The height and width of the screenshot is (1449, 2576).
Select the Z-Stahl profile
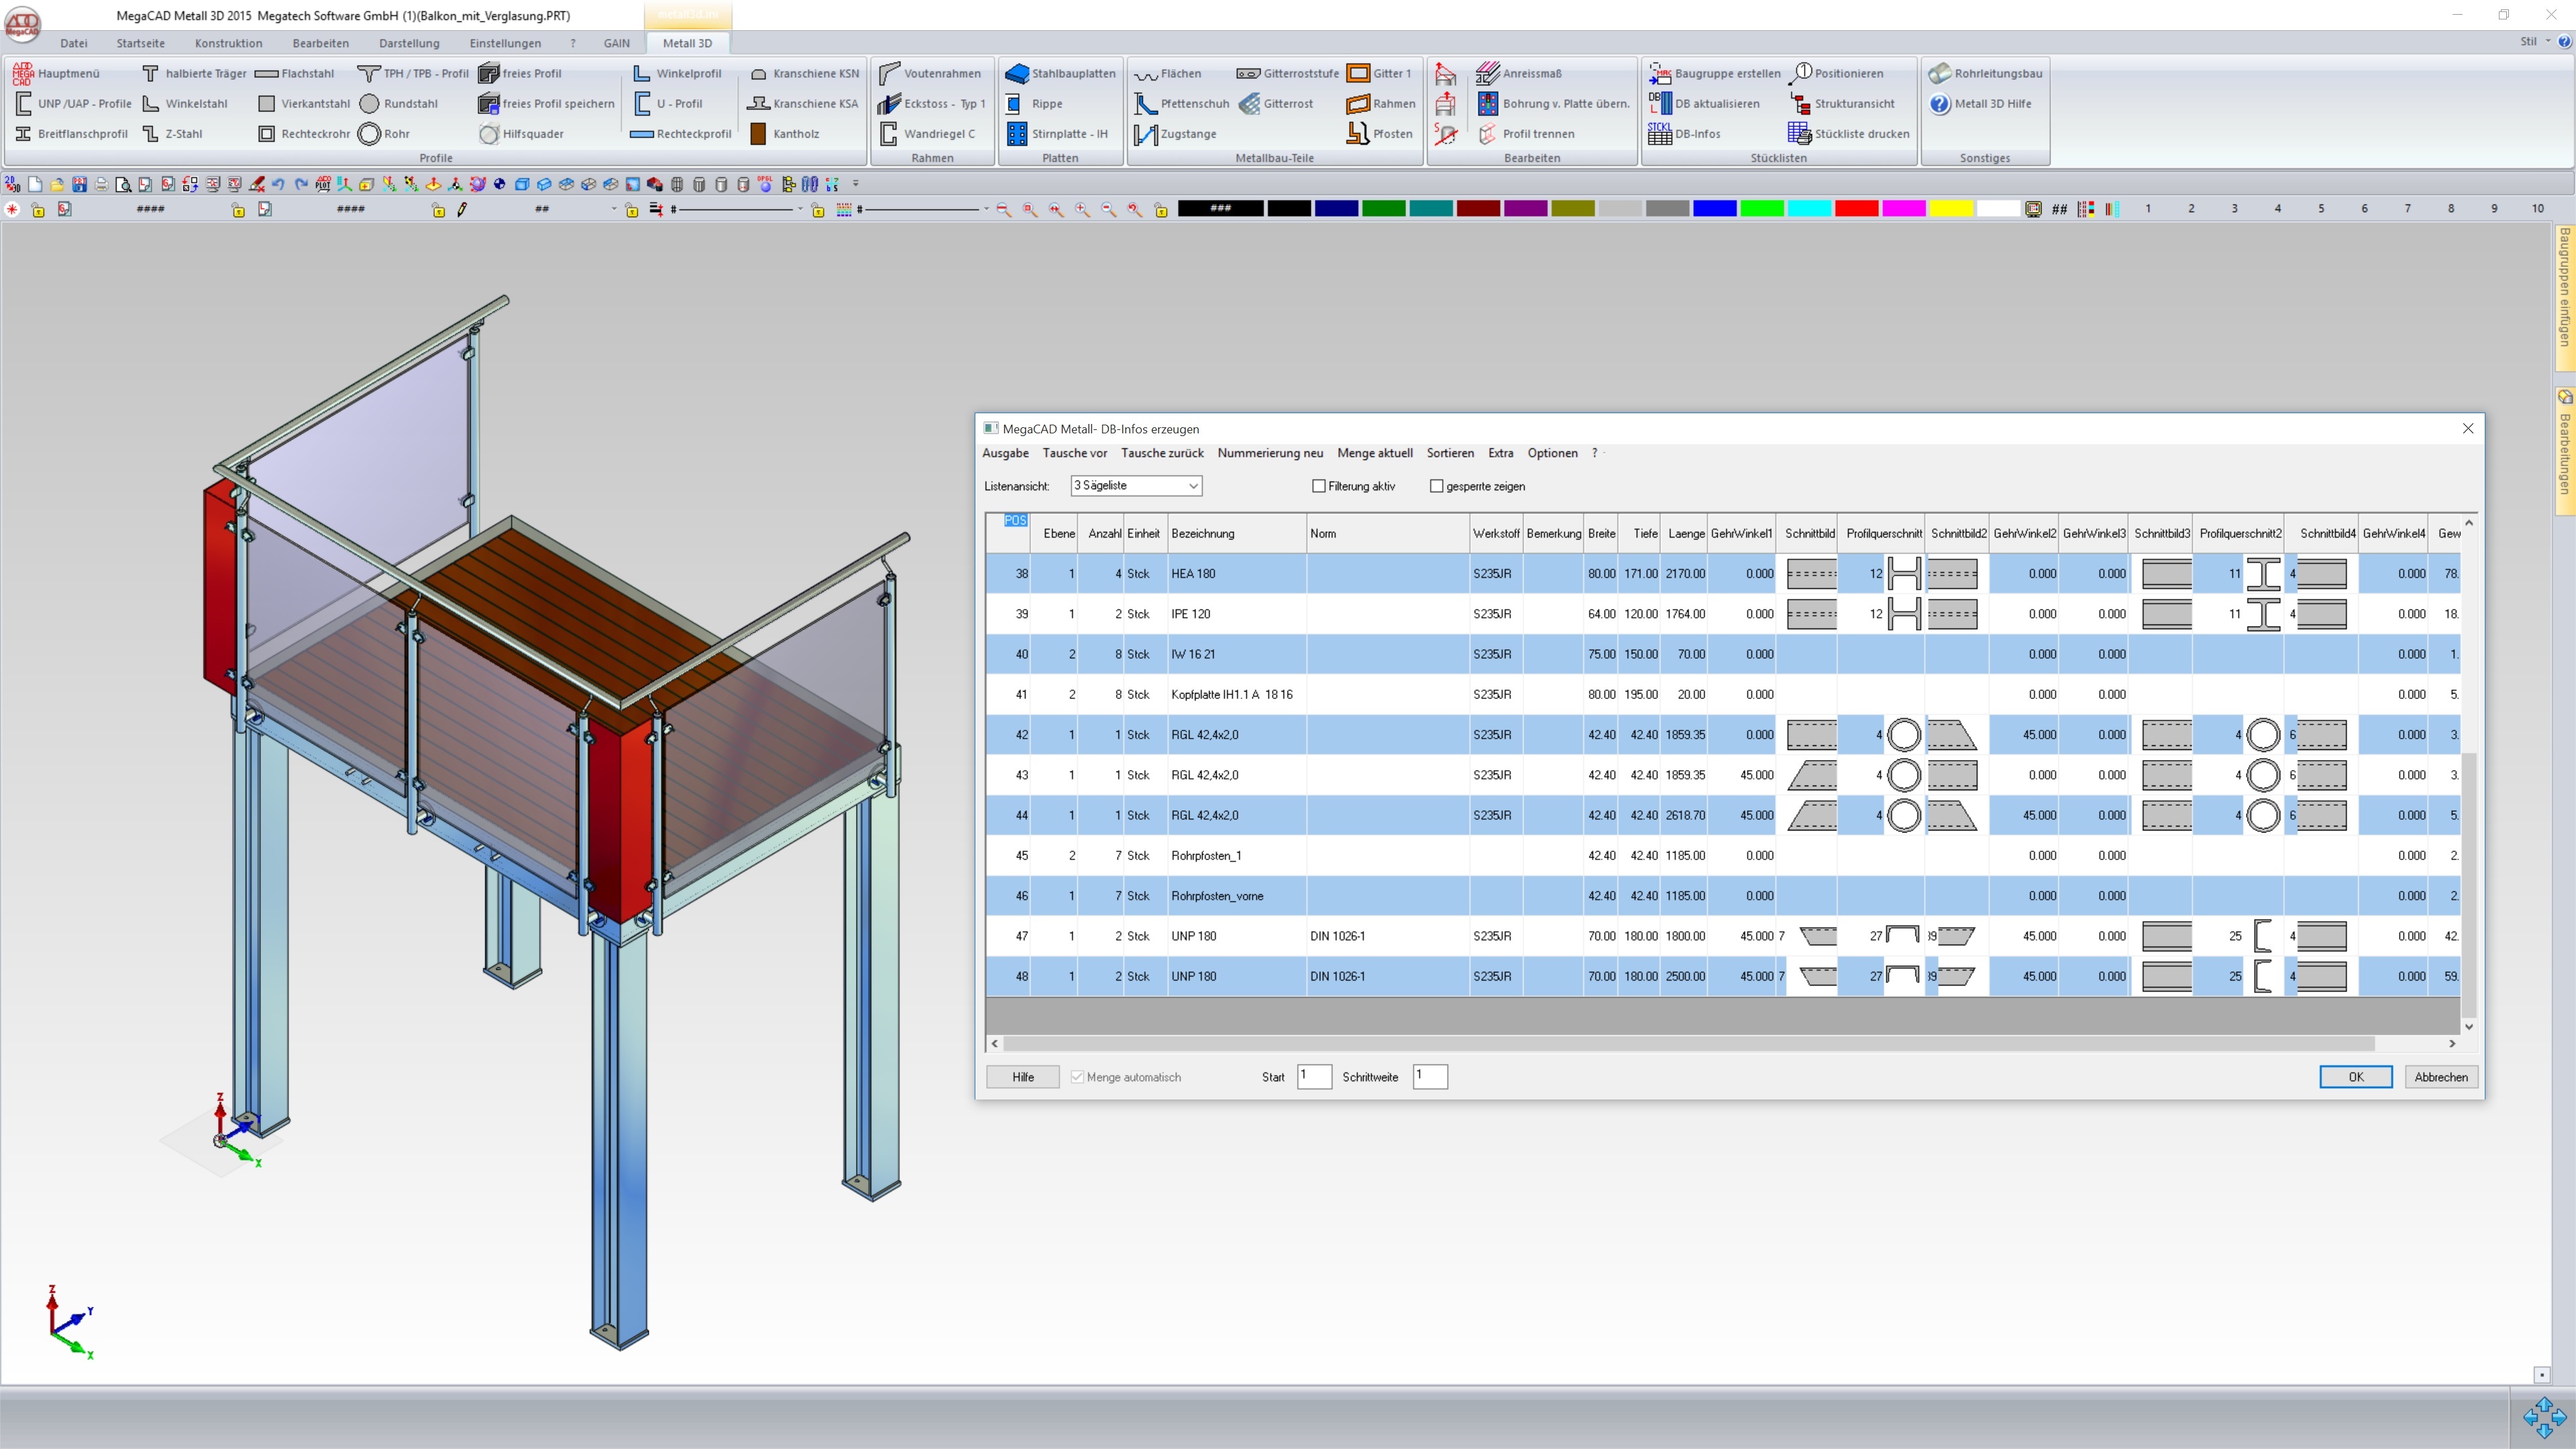tap(172, 133)
